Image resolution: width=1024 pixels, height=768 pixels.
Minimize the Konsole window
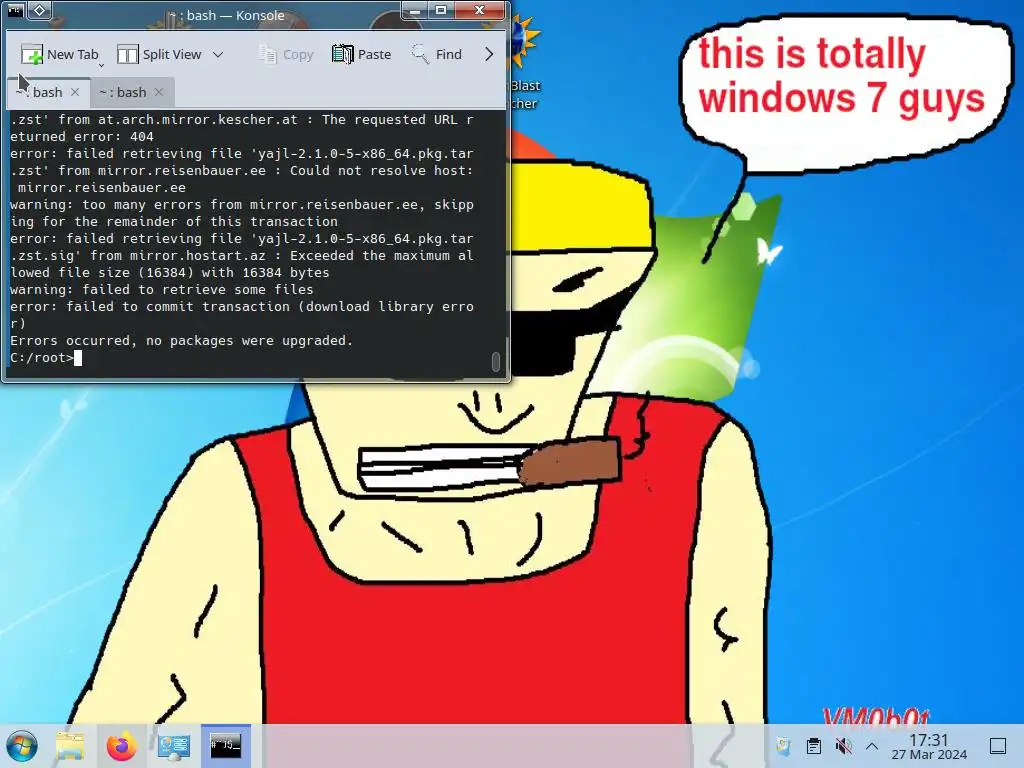415,10
